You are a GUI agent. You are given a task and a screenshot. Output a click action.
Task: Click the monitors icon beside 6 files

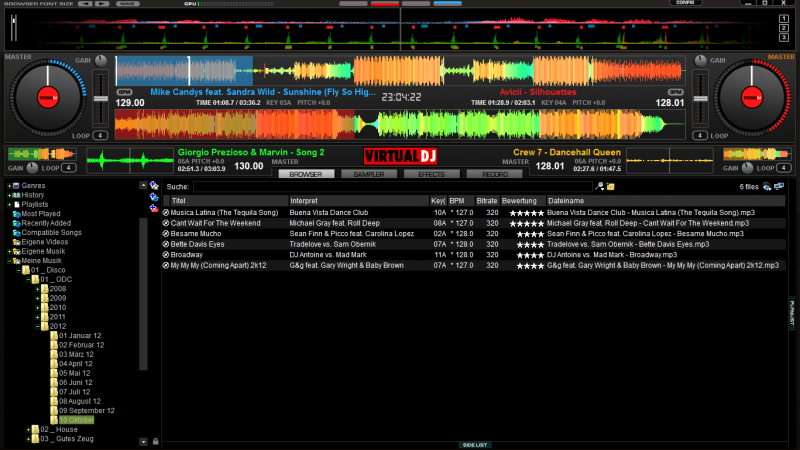tap(779, 187)
